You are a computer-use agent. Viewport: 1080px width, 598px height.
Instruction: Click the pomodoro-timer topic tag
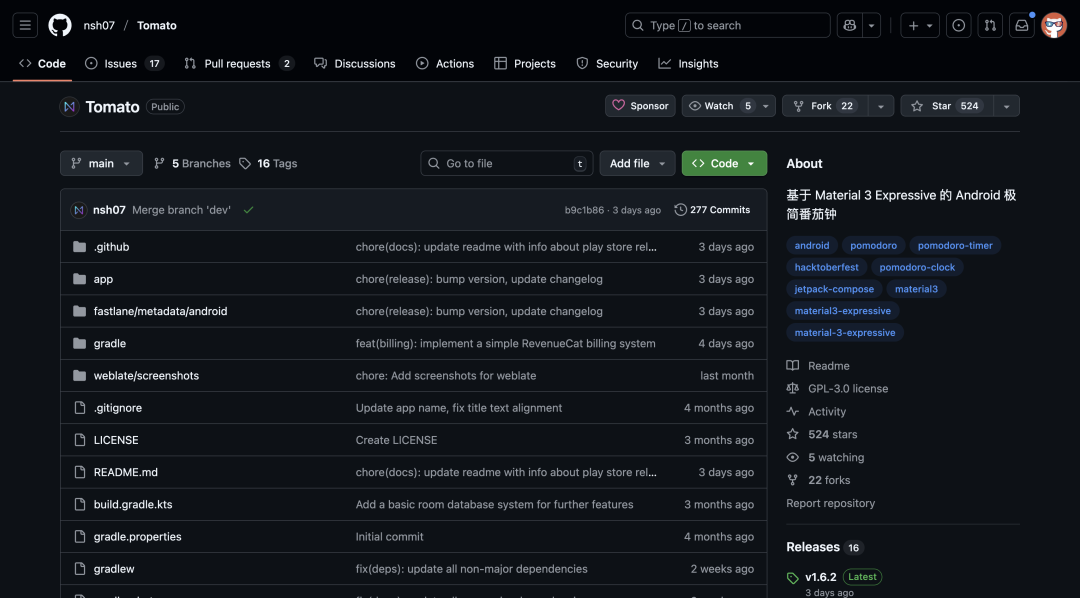pyautogui.click(x=955, y=245)
